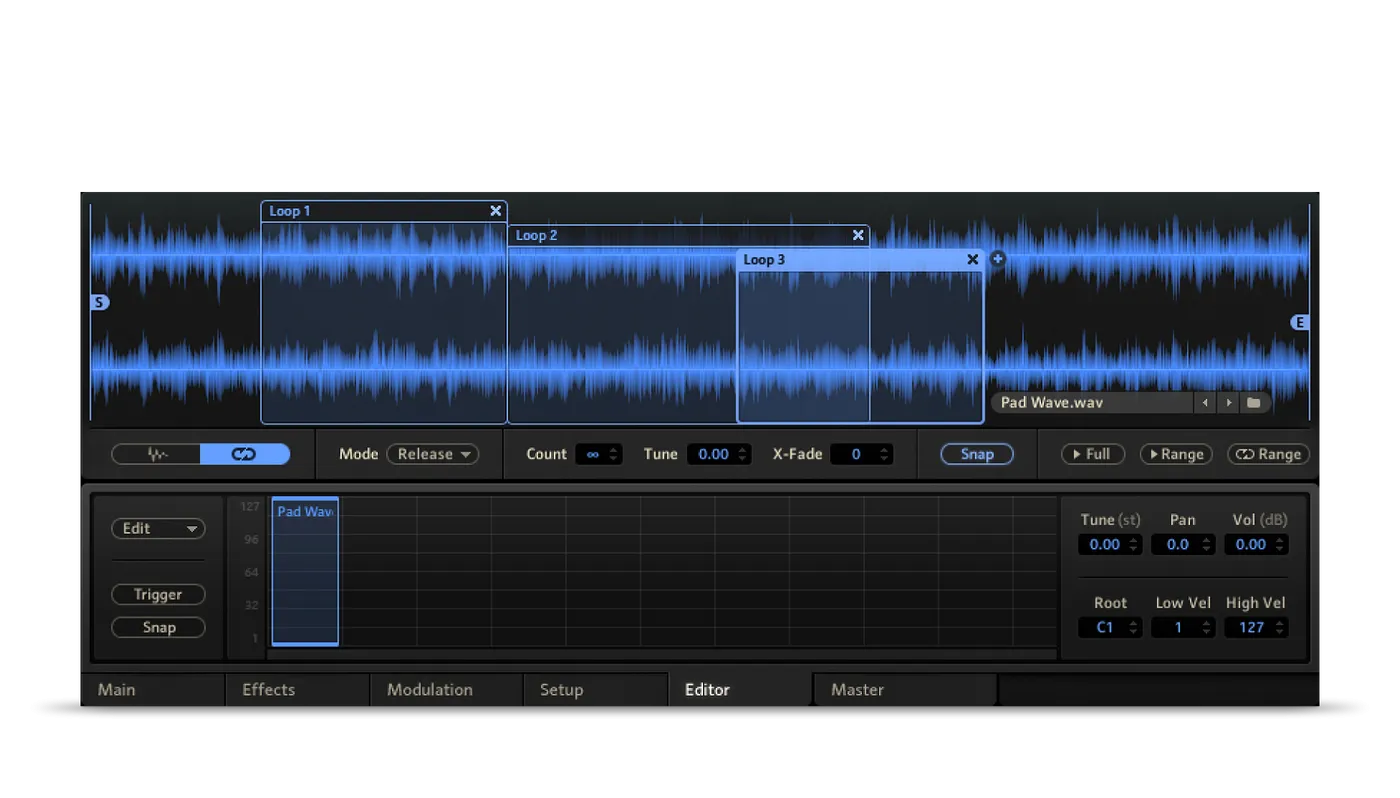Switch to the waveform view mode
Viewport: 1400px width, 798px height.
click(156, 454)
